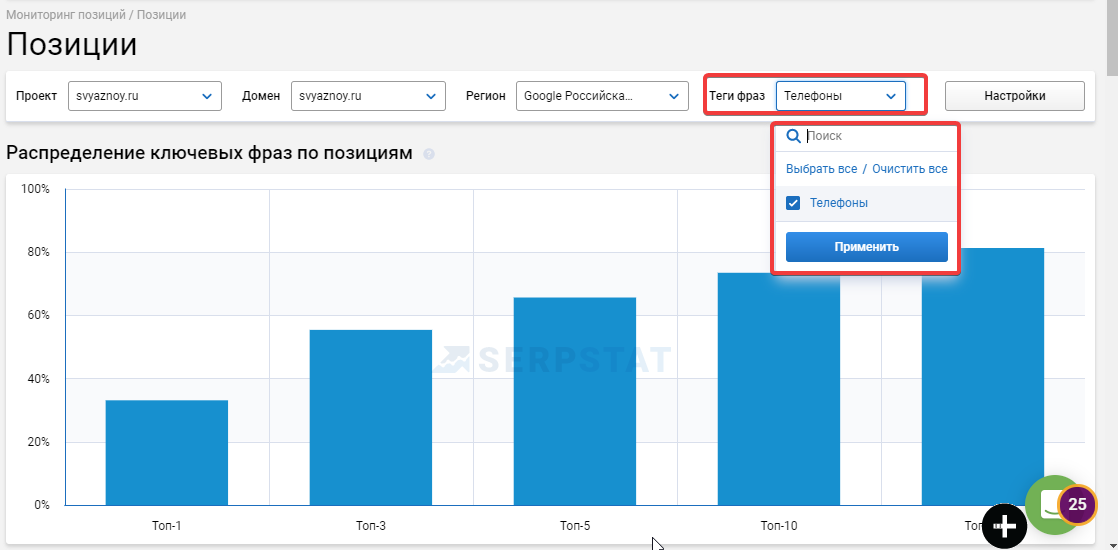Click the 80% y-axis label

[39, 253]
